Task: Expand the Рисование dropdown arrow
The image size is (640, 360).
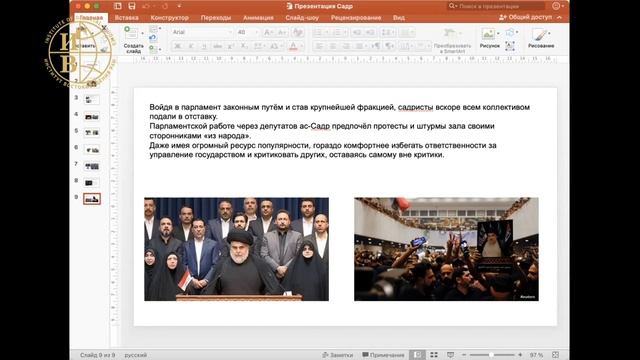Action: [550, 33]
